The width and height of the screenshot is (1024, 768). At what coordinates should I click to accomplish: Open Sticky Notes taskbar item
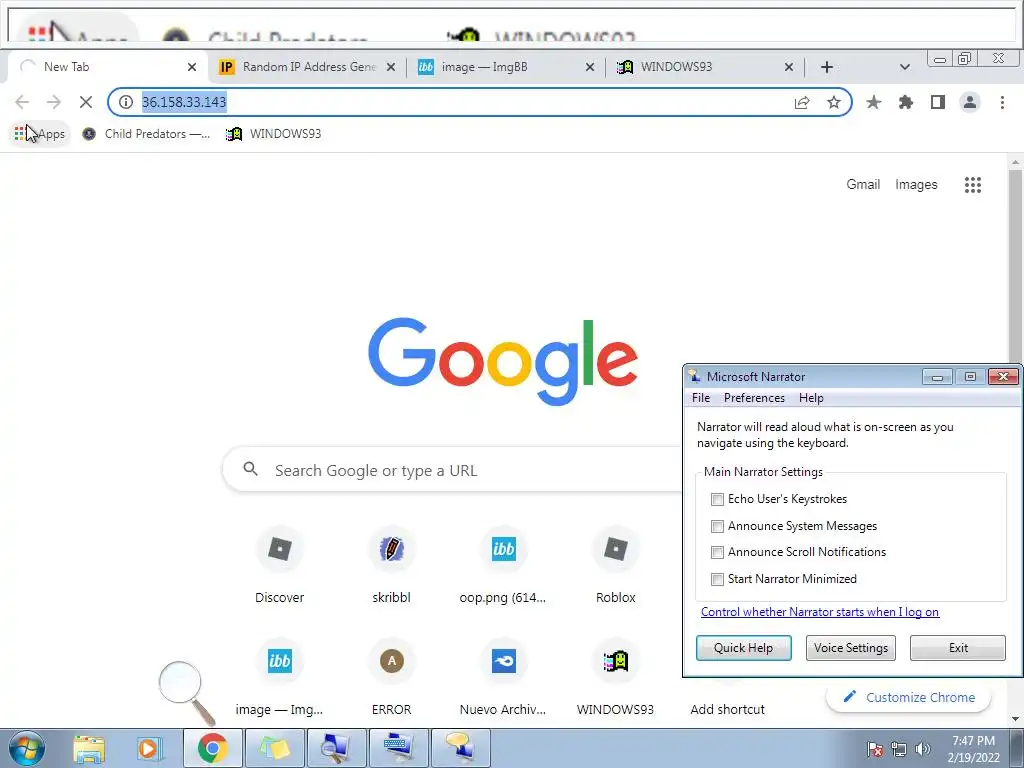pos(274,748)
